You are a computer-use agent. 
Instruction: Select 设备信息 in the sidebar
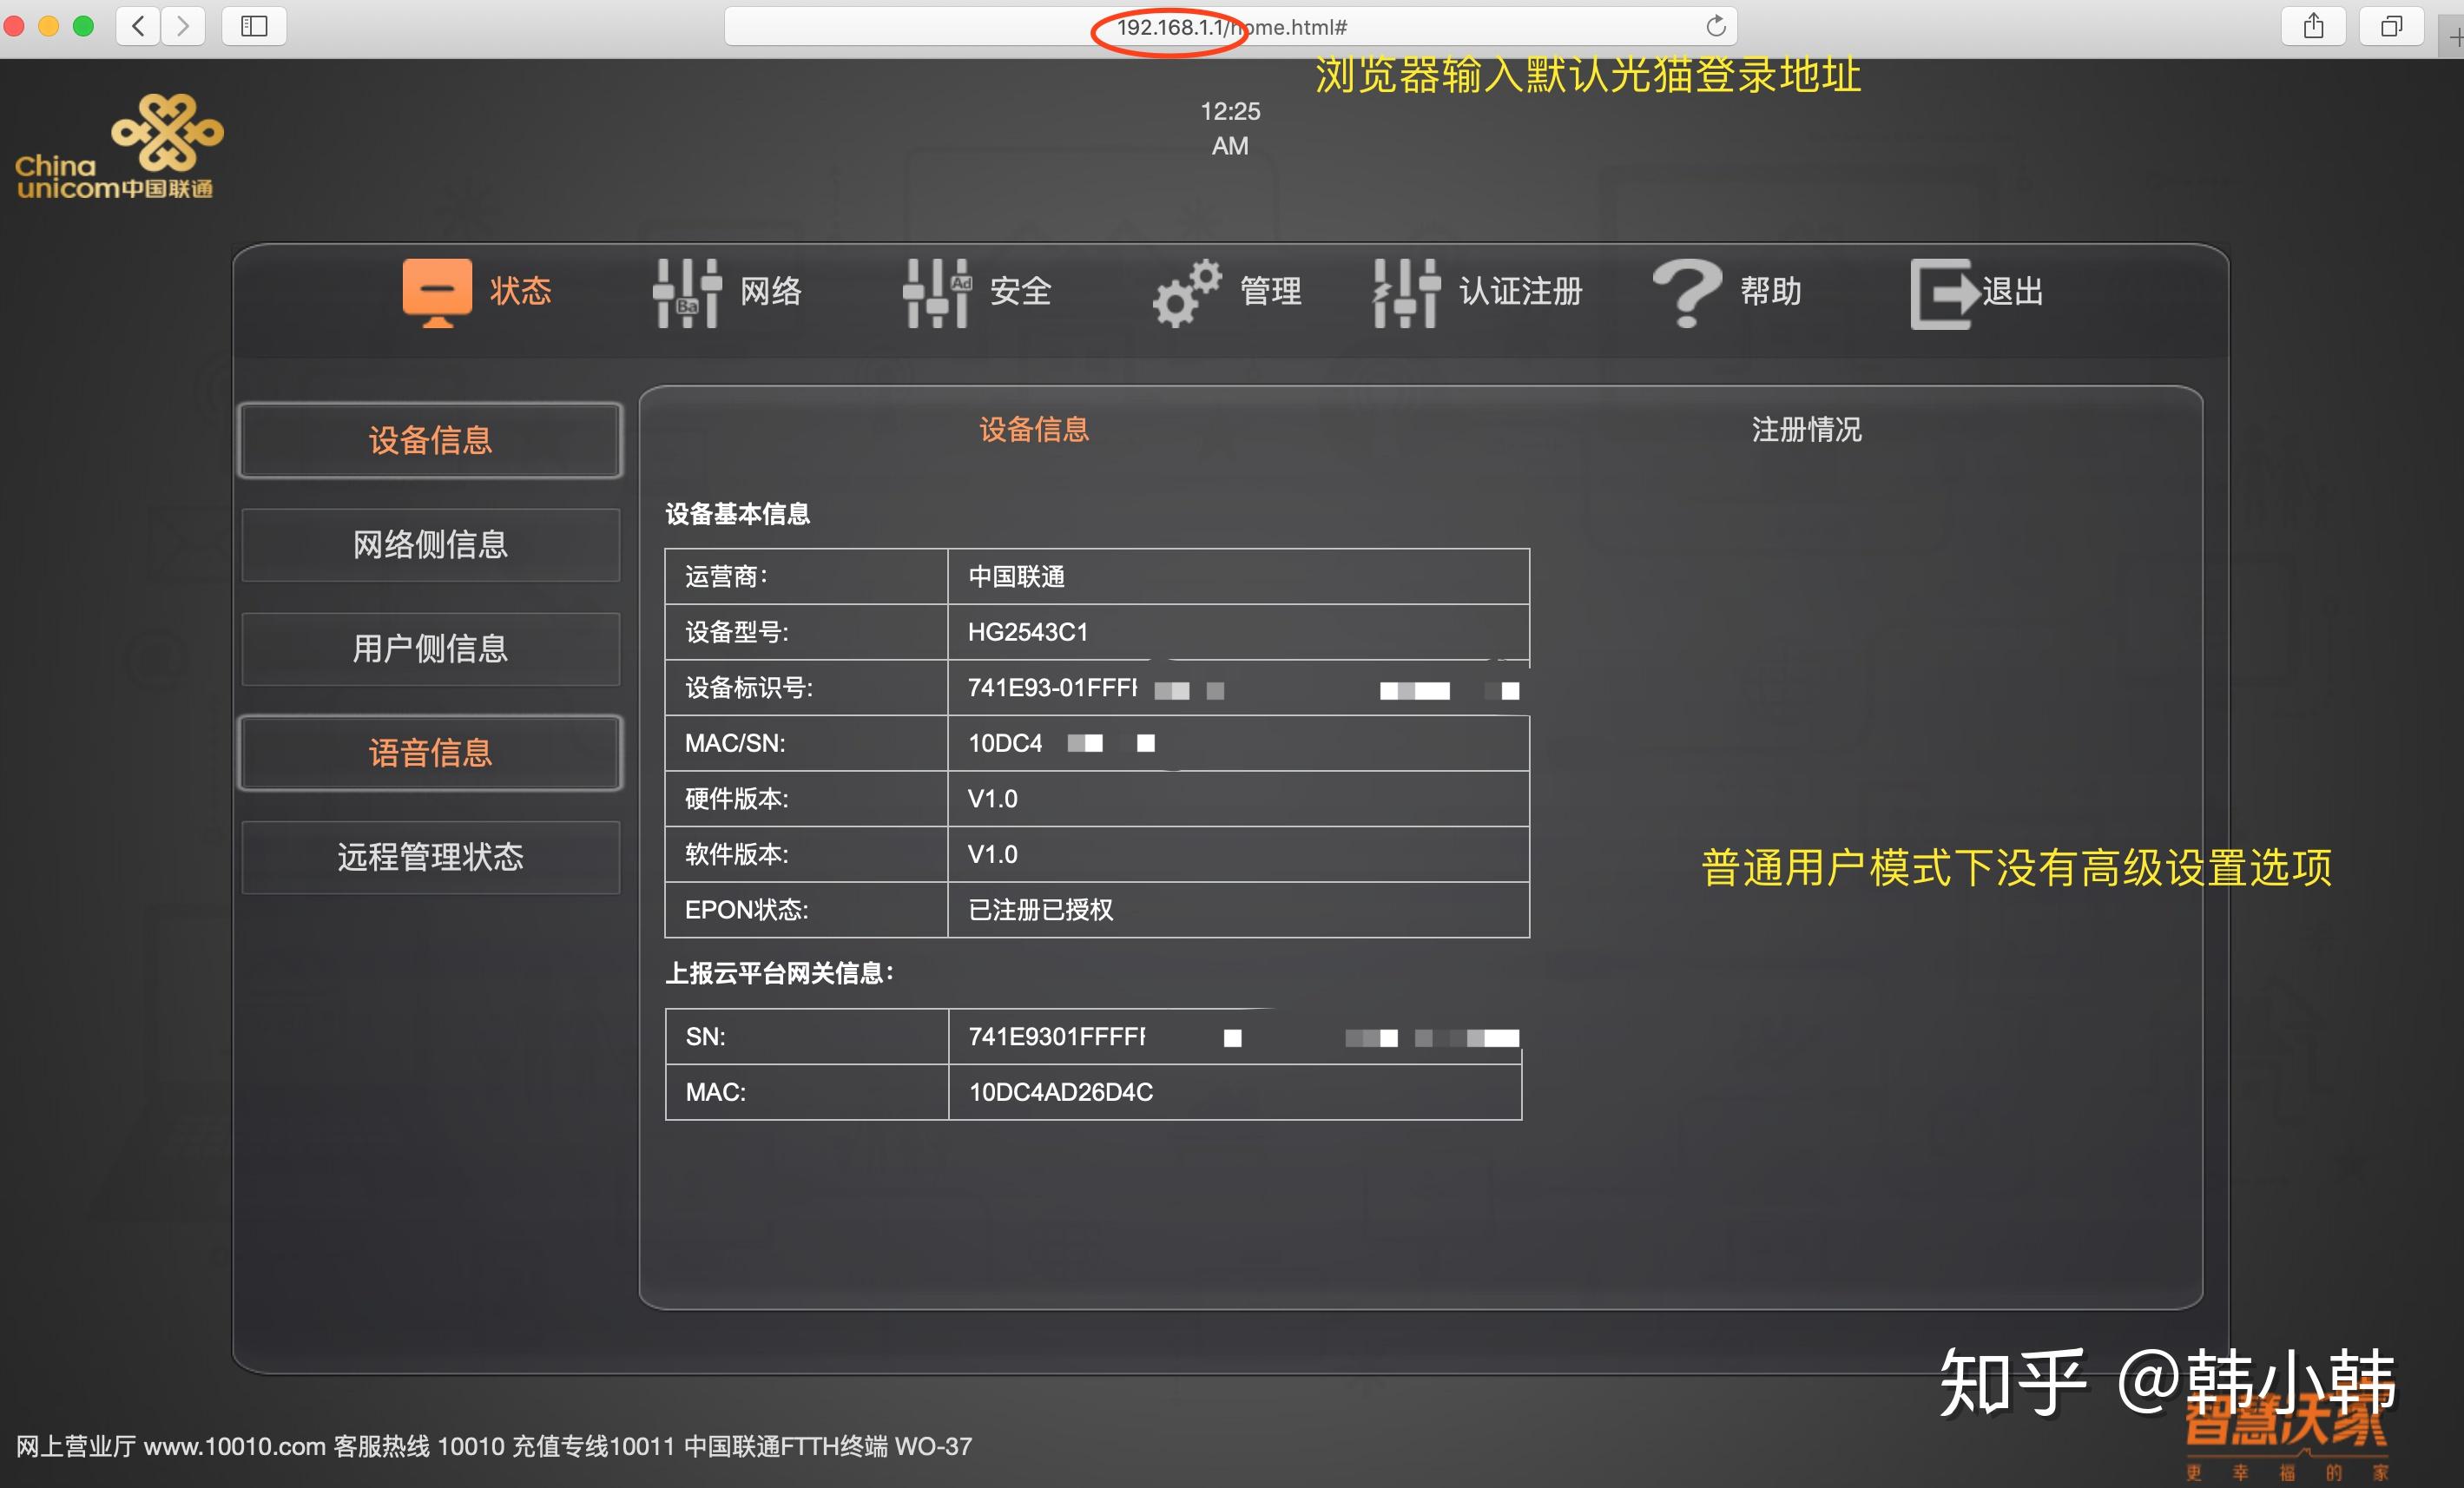[x=430, y=440]
